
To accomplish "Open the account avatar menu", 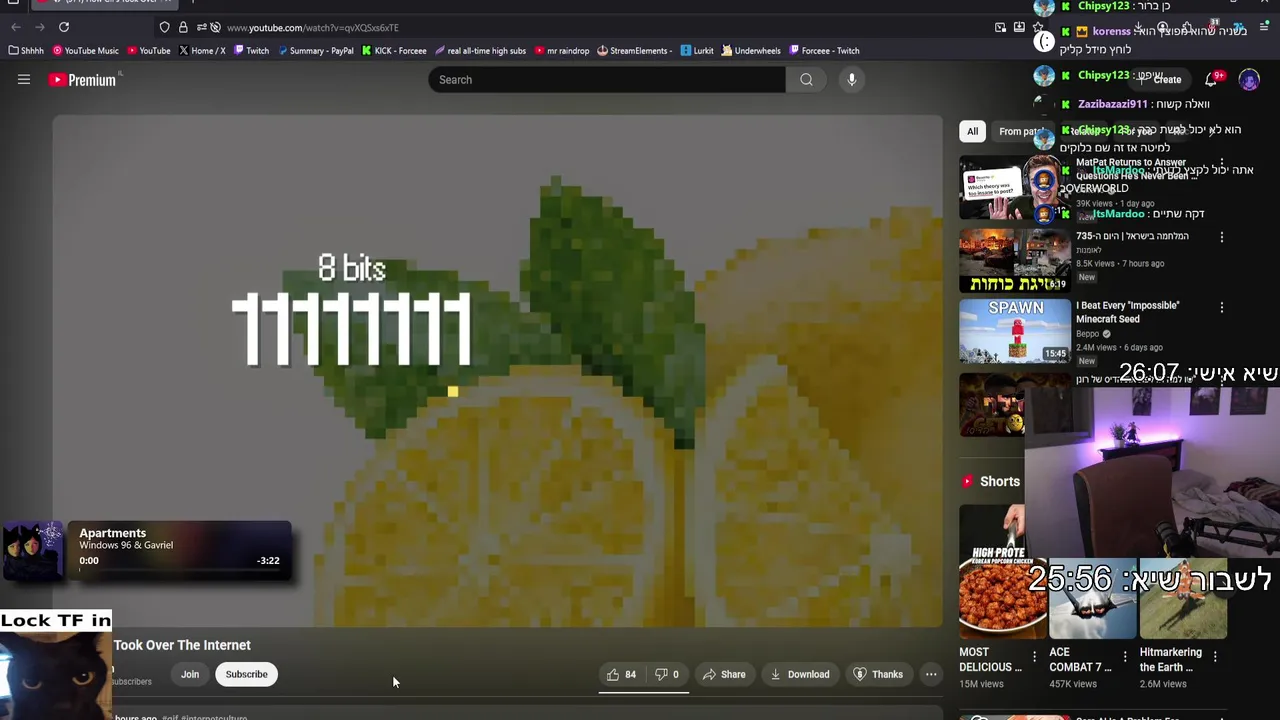I will [1249, 79].
